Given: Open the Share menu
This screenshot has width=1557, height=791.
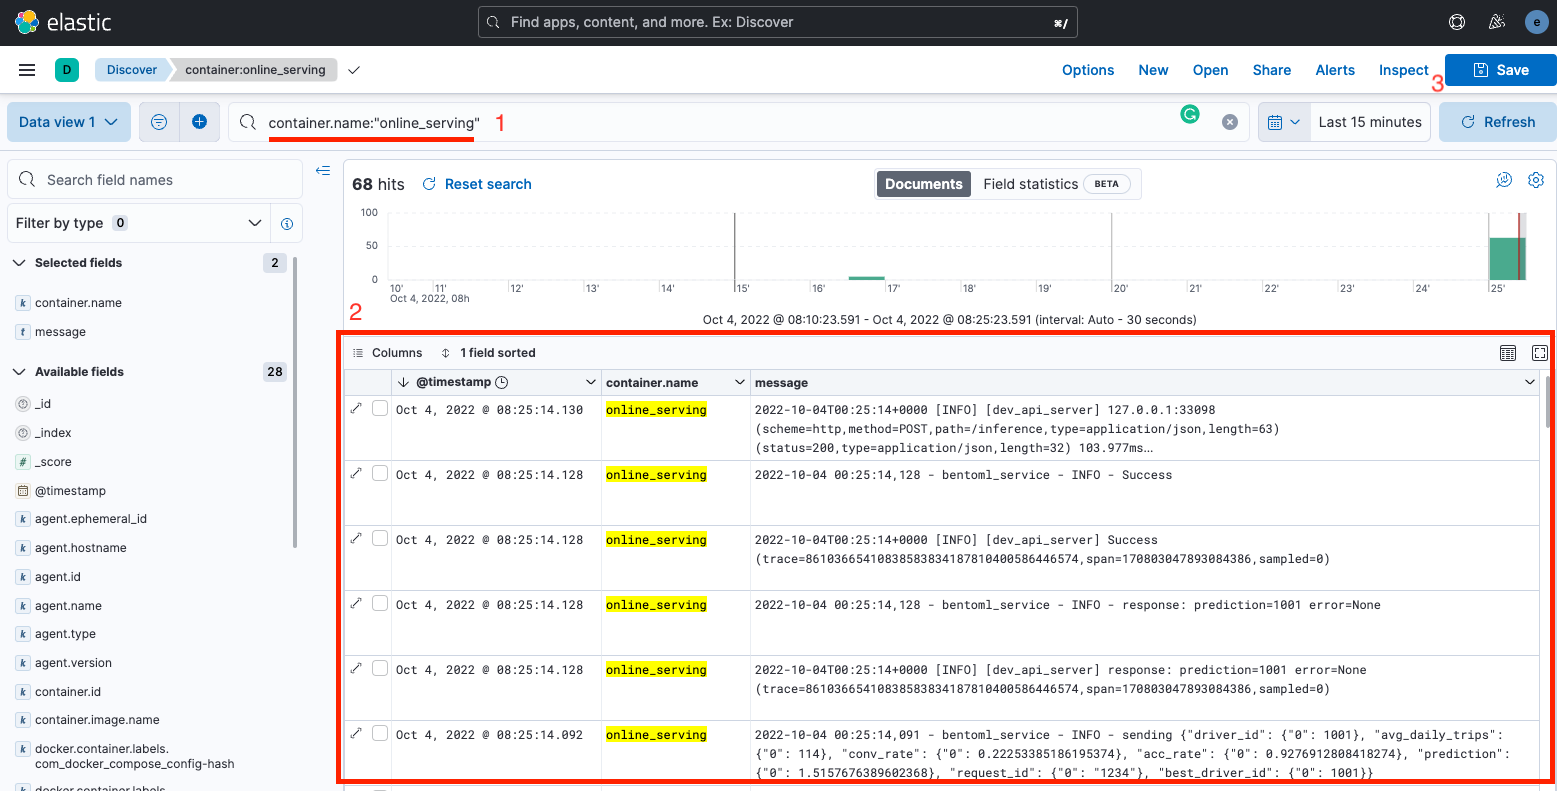Looking at the screenshot, I should (1272, 70).
